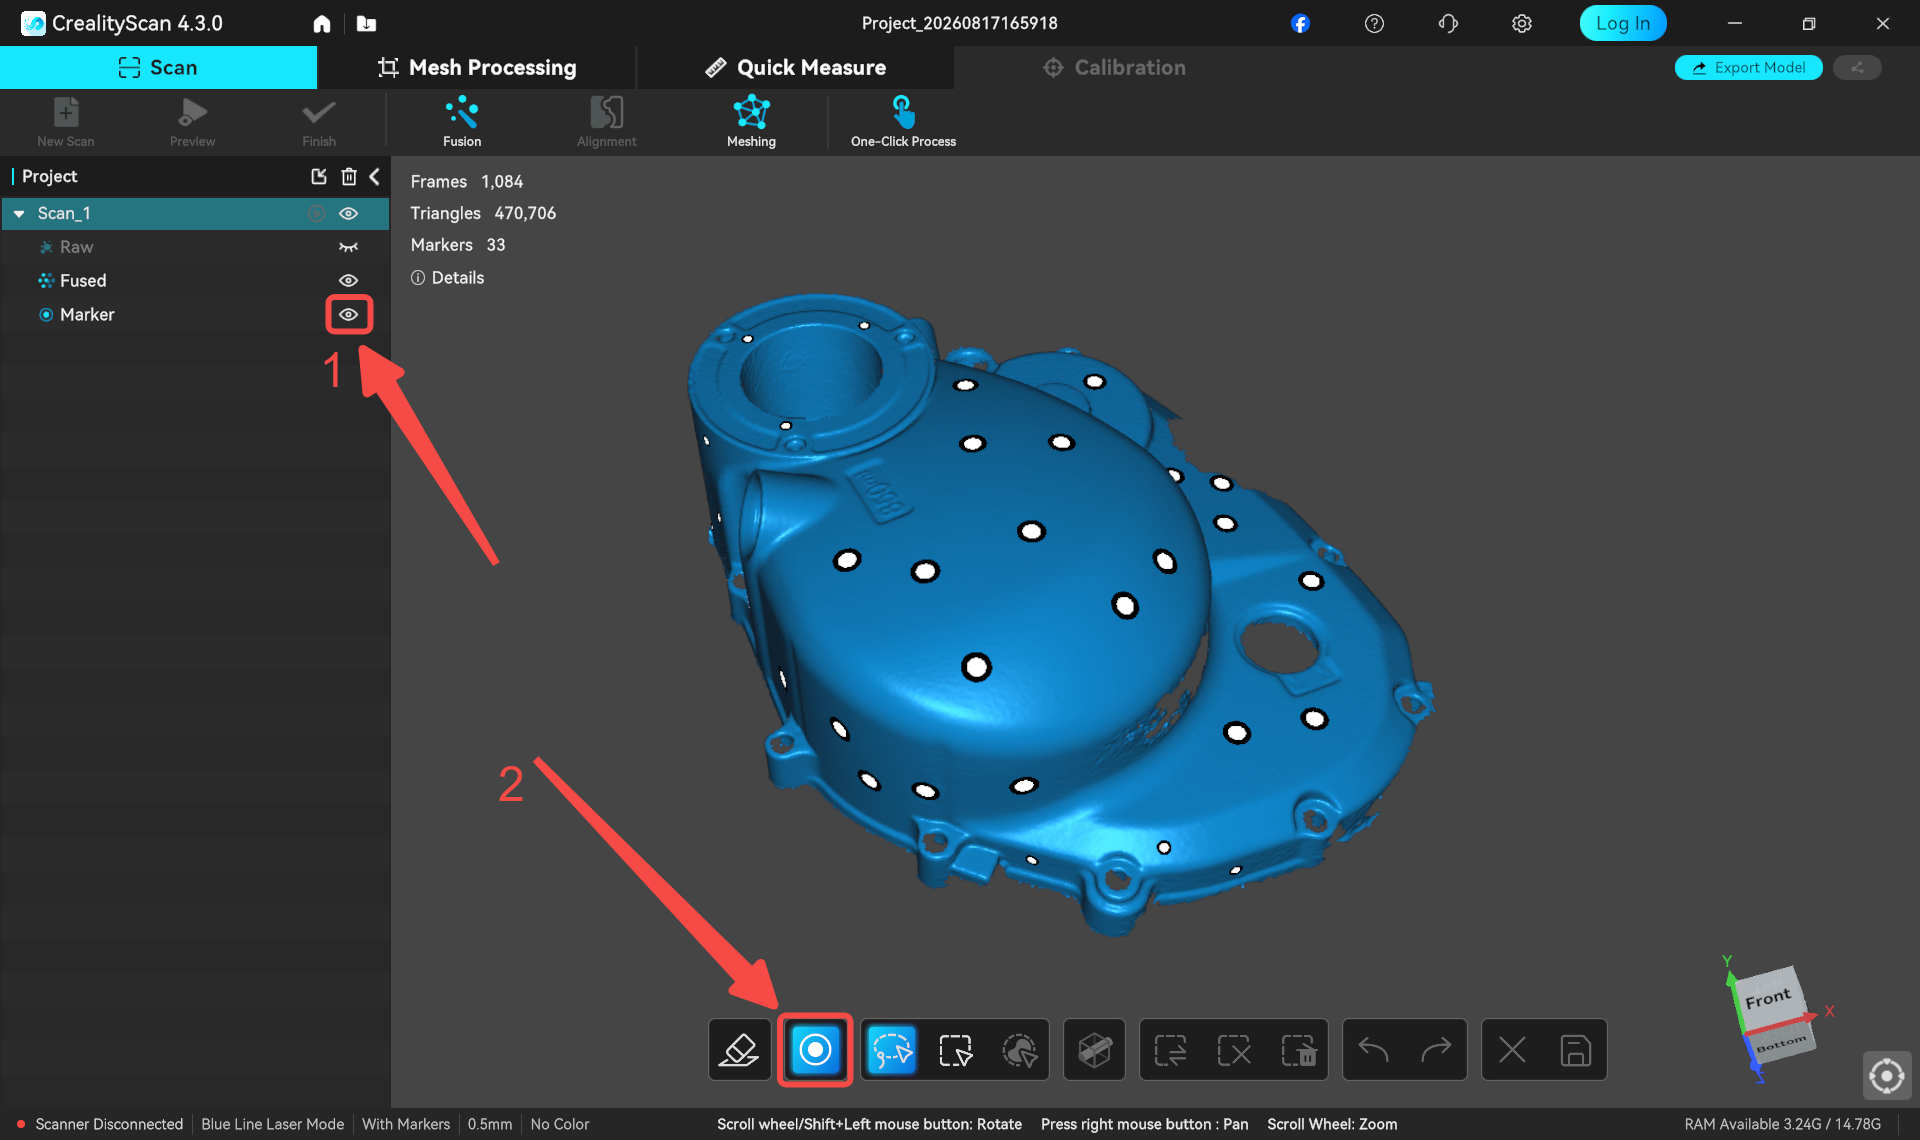Image resolution: width=1920 pixels, height=1140 pixels.
Task: Click the Markers 33 readout
Action: [457, 245]
